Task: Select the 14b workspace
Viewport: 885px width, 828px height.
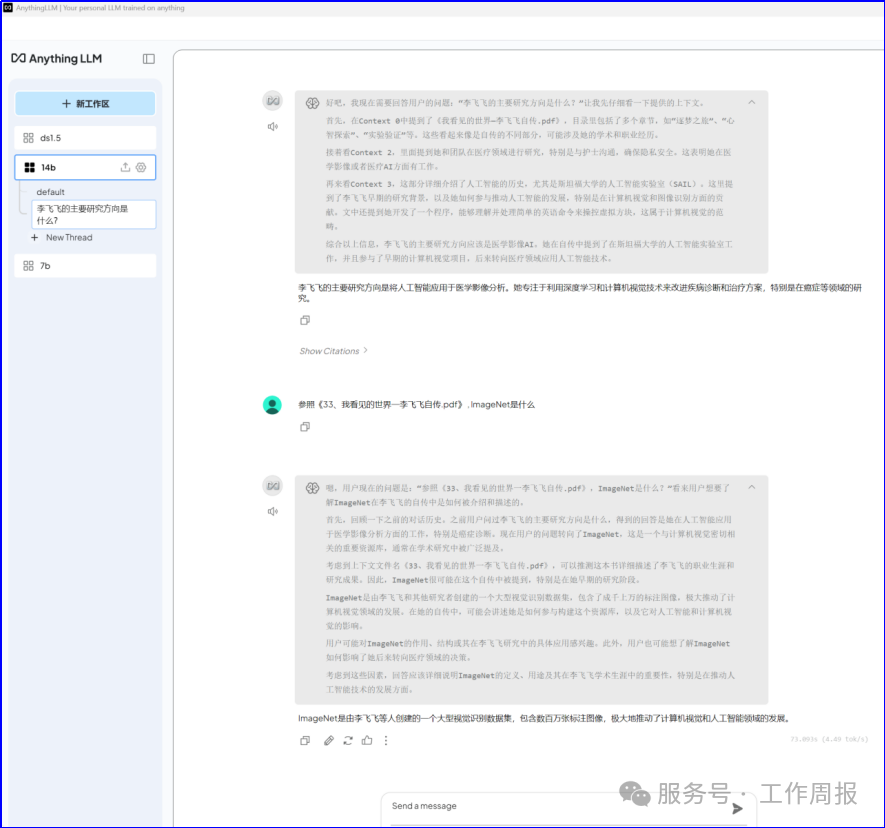Action: coord(85,167)
